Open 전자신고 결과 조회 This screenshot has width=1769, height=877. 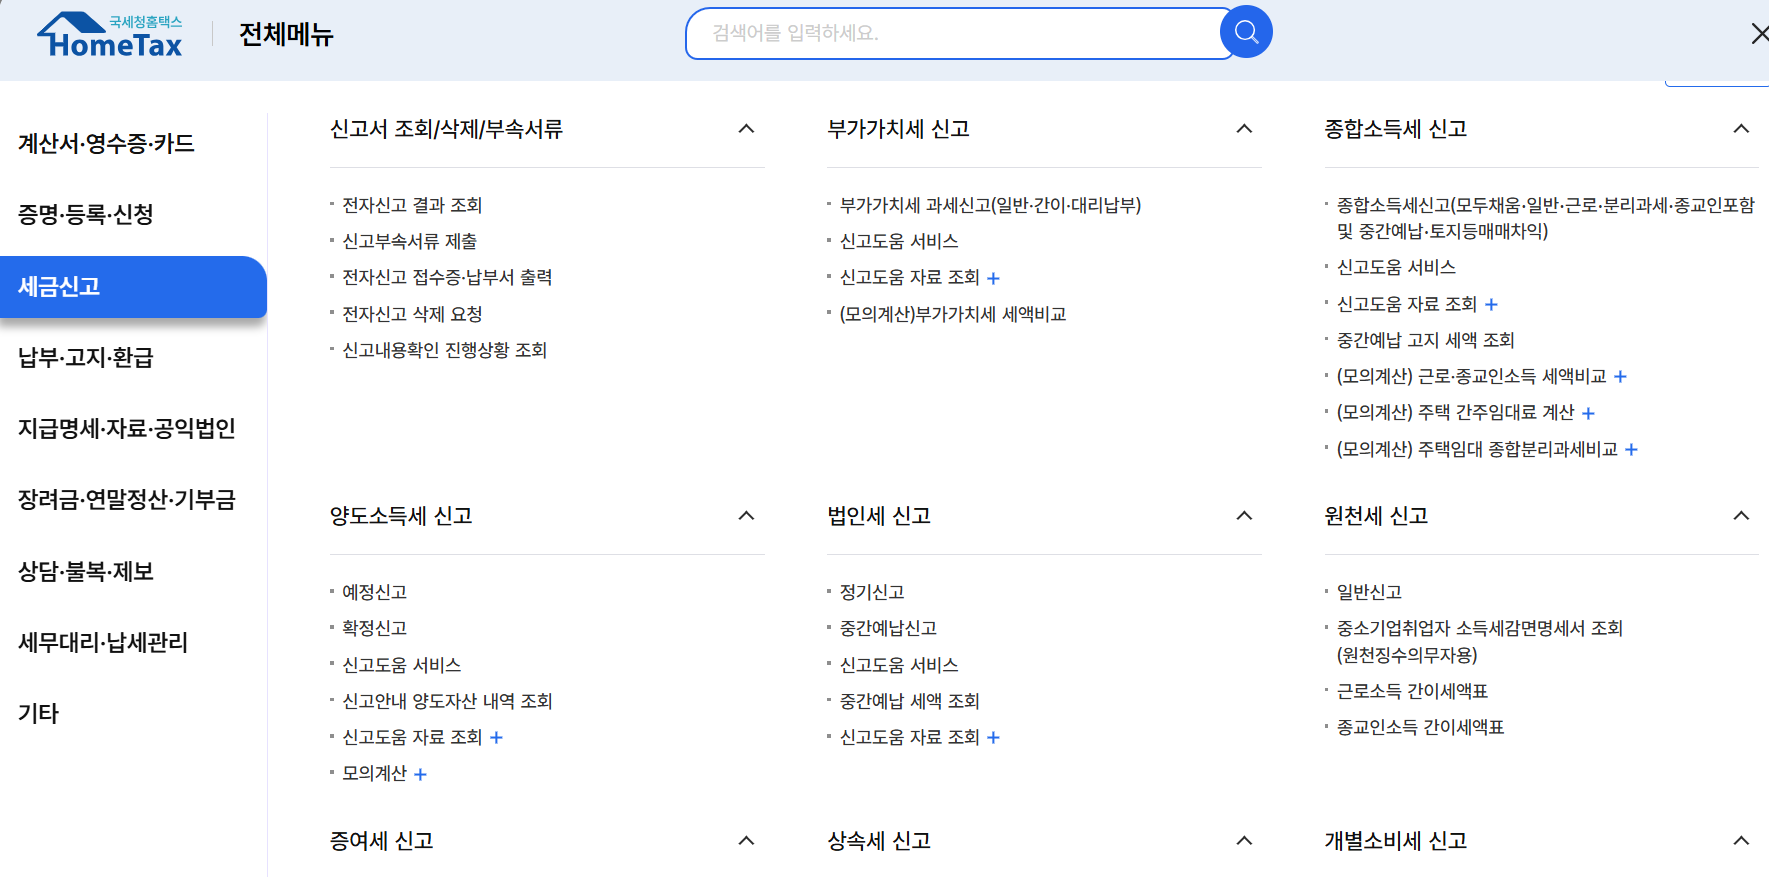[412, 205]
